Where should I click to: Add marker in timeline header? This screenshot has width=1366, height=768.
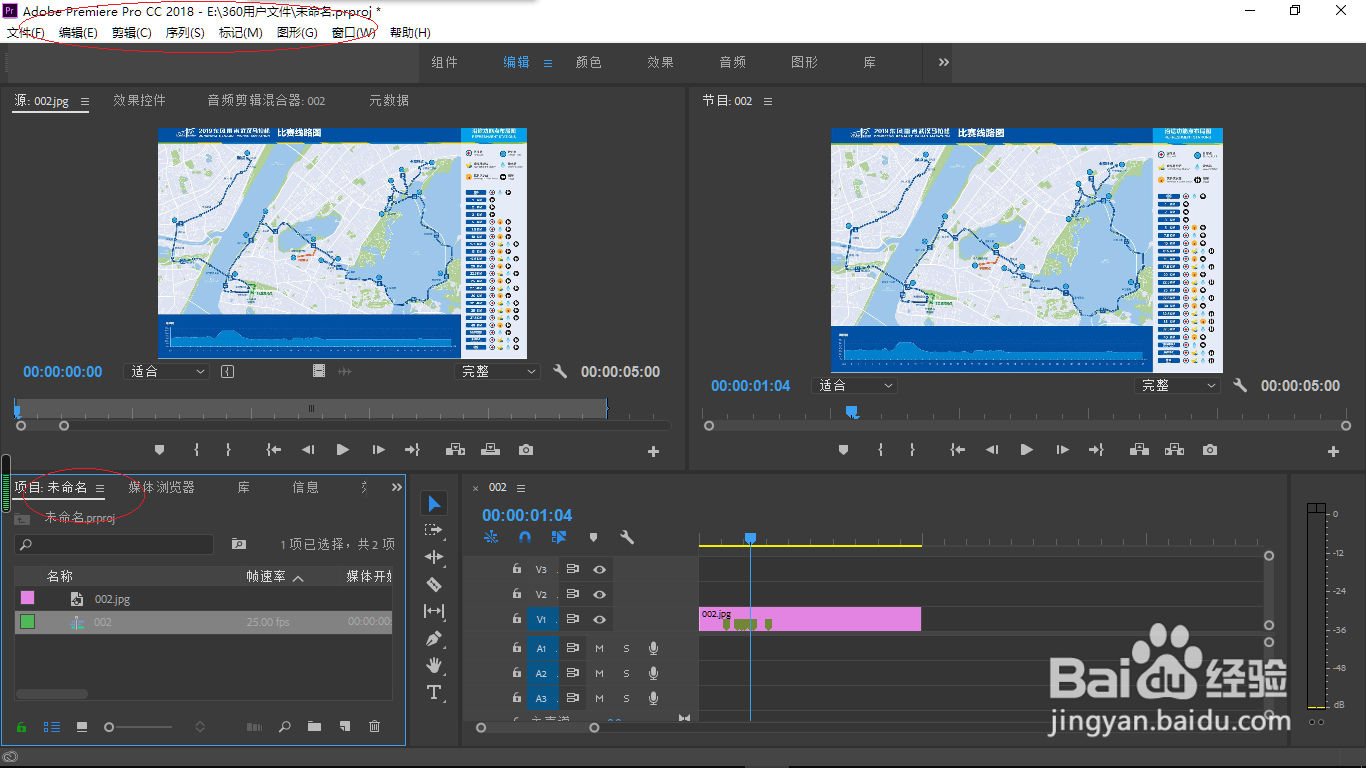(x=593, y=537)
